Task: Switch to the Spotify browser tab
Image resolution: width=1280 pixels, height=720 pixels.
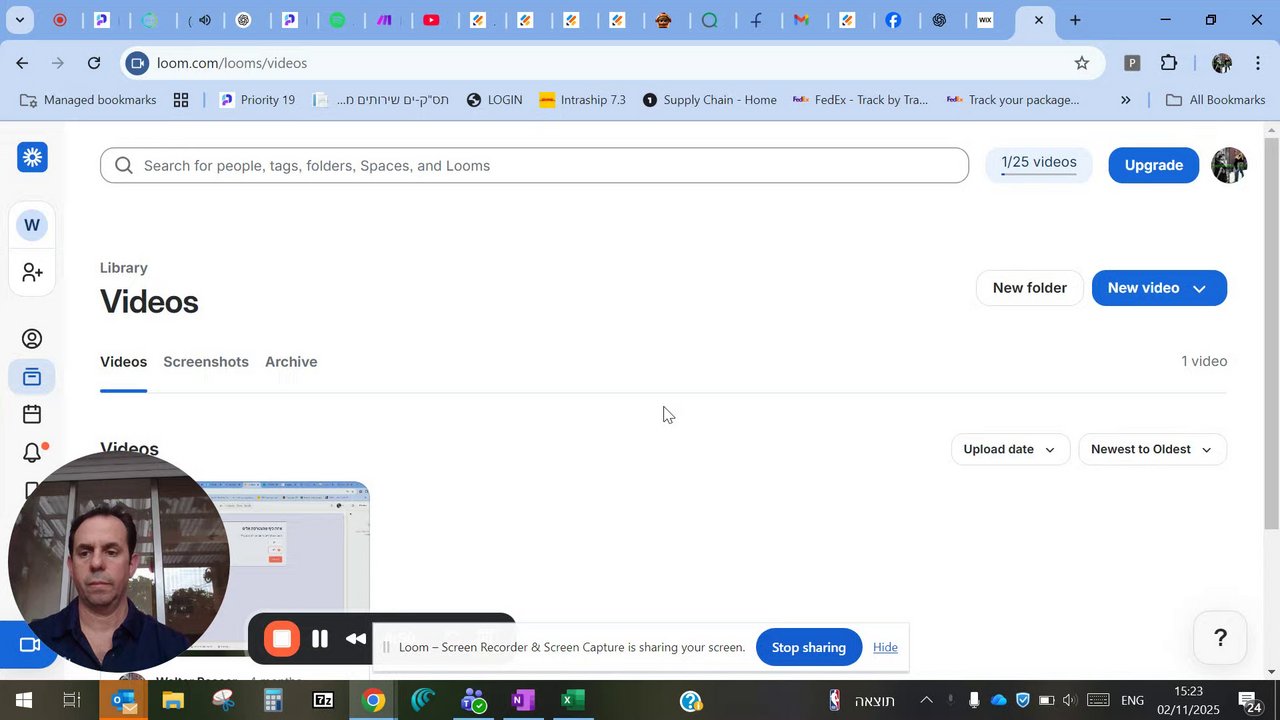Action: click(338, 20)
